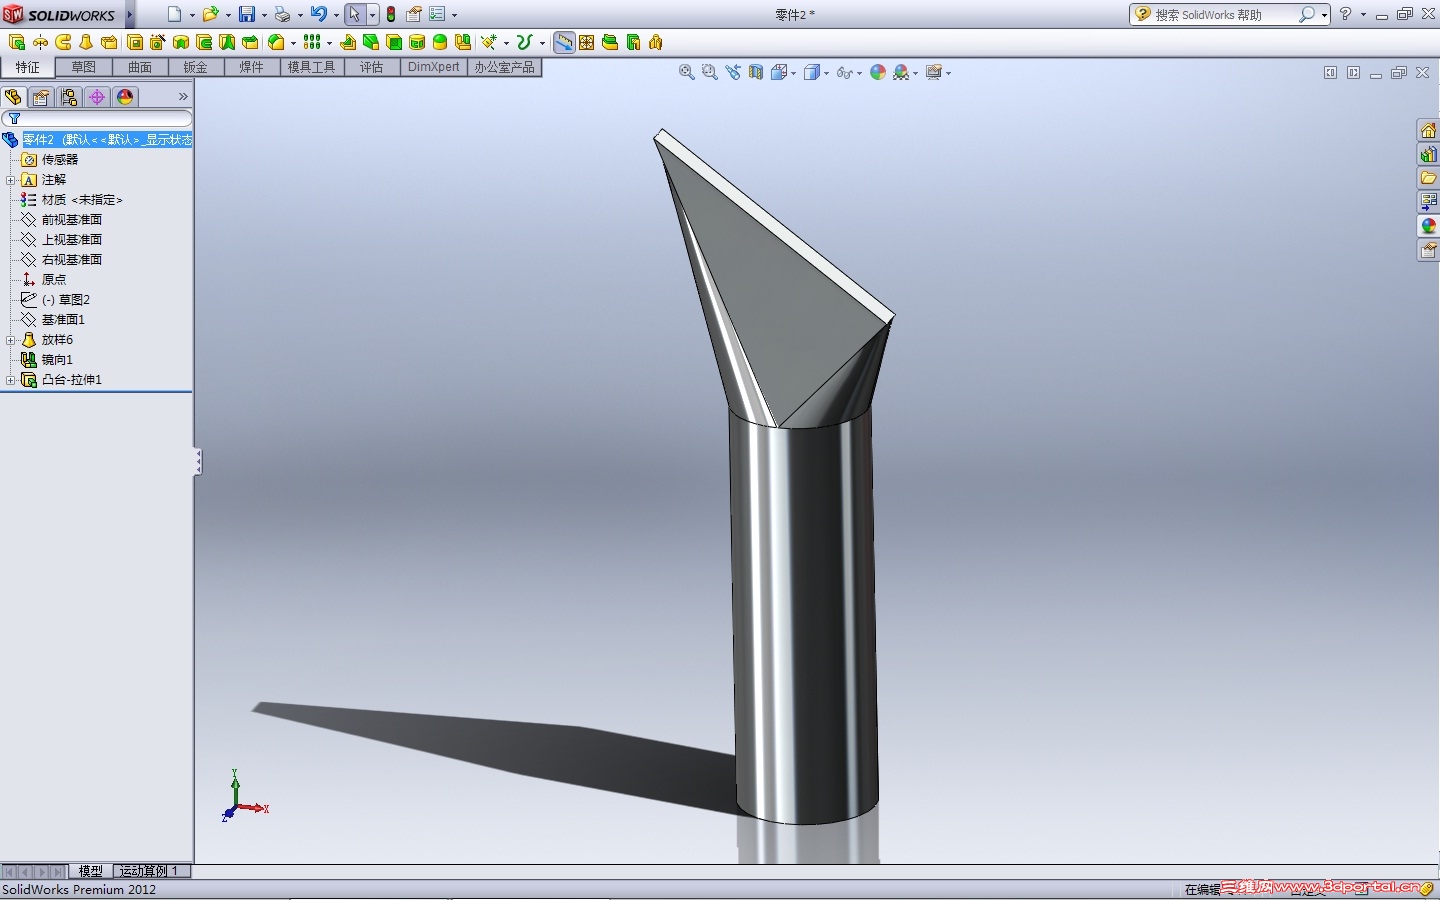Switch to the 模具工具 ribbon tab

click(x=312, y=67)
